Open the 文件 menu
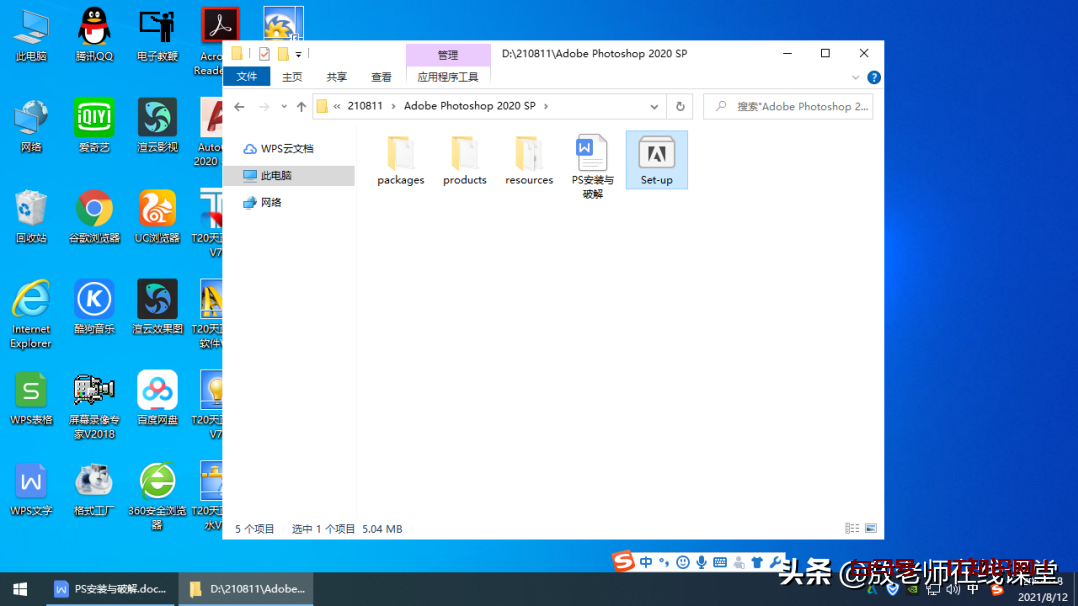Screen dimensions: 1078x606 [x=247, y=76]
